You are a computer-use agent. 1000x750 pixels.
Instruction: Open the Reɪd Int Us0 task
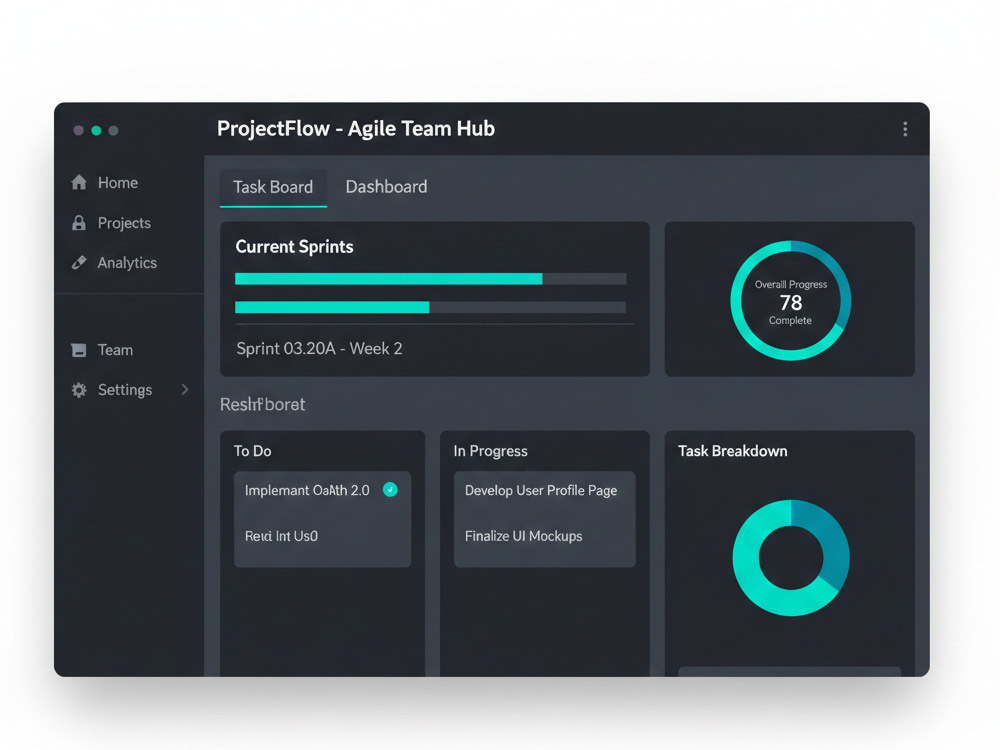[281, 536]
